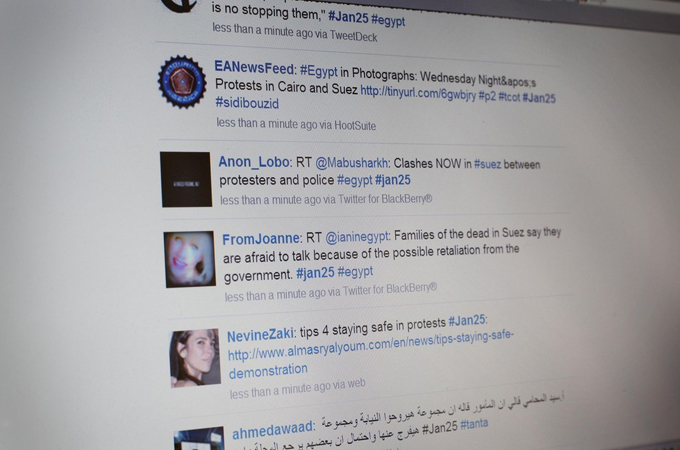680x450 pixels.
Task: Visit the Anon_Lobo username link
Action: (254, 162)
